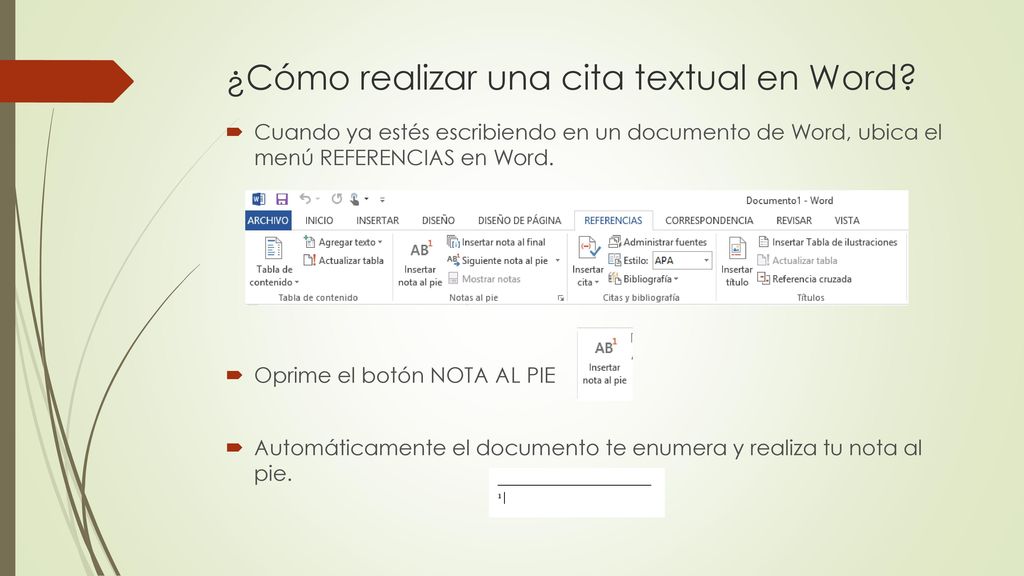Click Actualizar tabla in Títulos group

click(797, 261)
